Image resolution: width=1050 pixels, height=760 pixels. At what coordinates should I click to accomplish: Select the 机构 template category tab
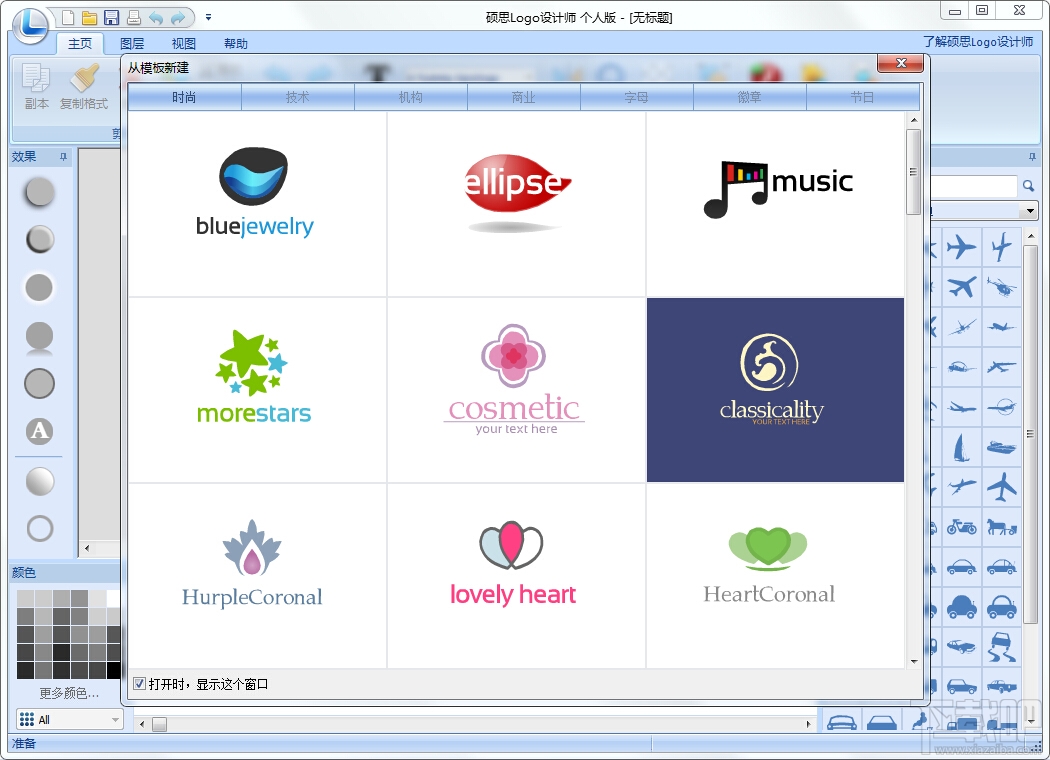click(x=410, y=98)
